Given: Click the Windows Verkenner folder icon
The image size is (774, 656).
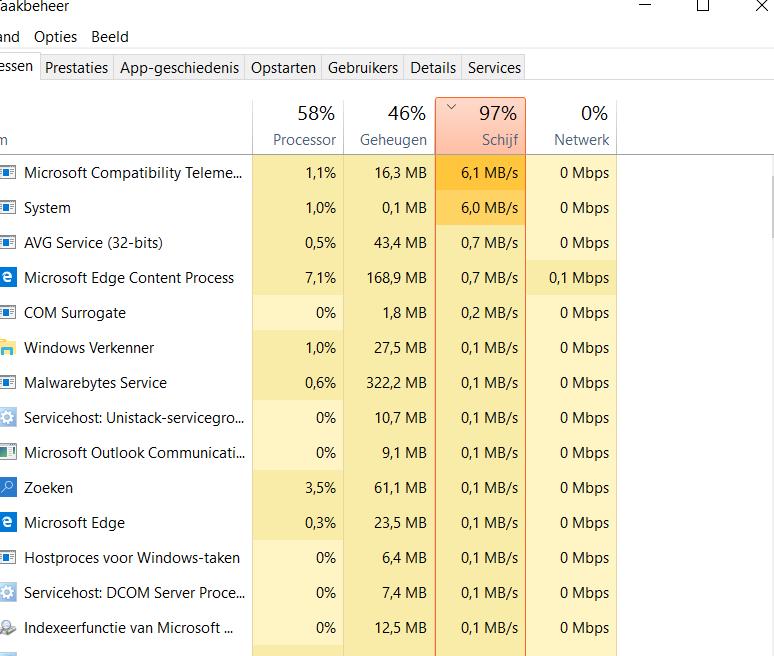Looking at the screenshot, I should coord(8,347).
